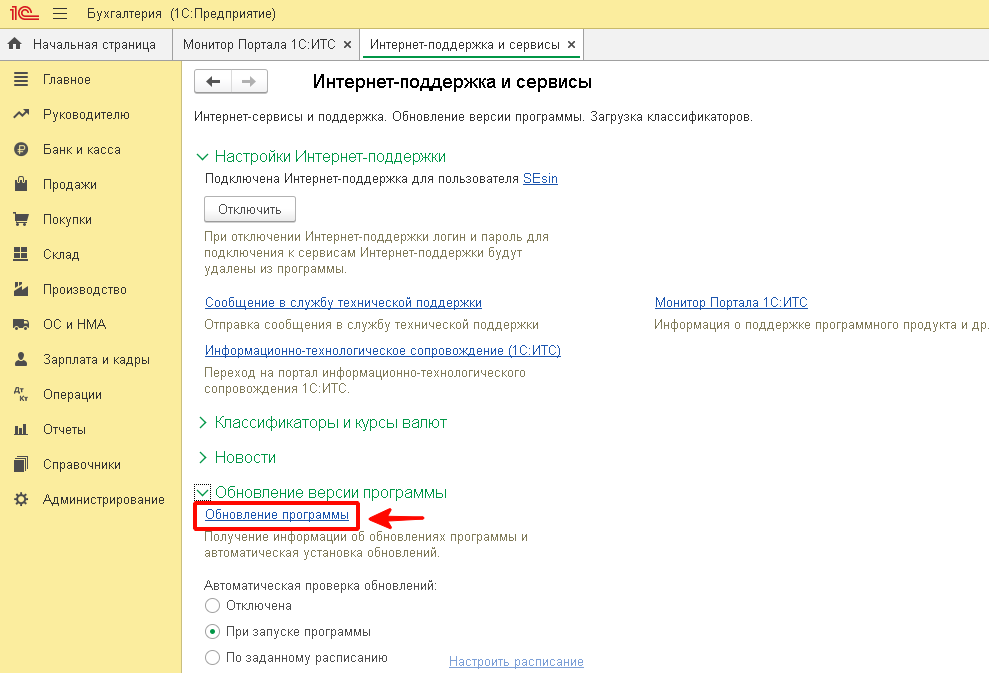Select the Отключена radio option
The height and width of the screenshot is (673, 989).
point(213,606)
